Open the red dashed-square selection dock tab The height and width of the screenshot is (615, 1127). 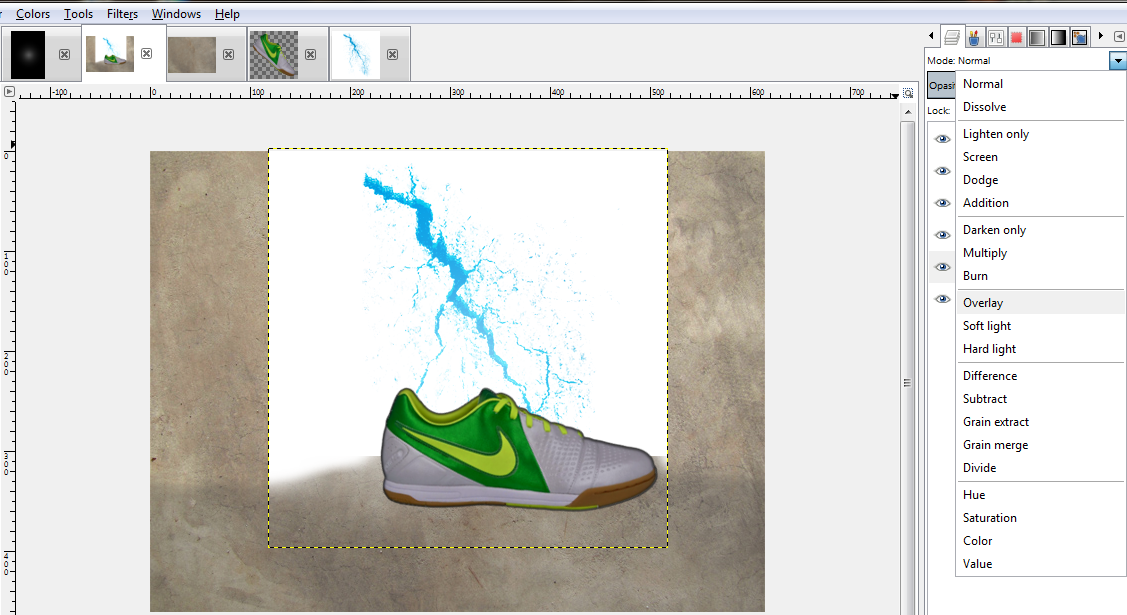pyautogui.click(x=1016, y=37)
